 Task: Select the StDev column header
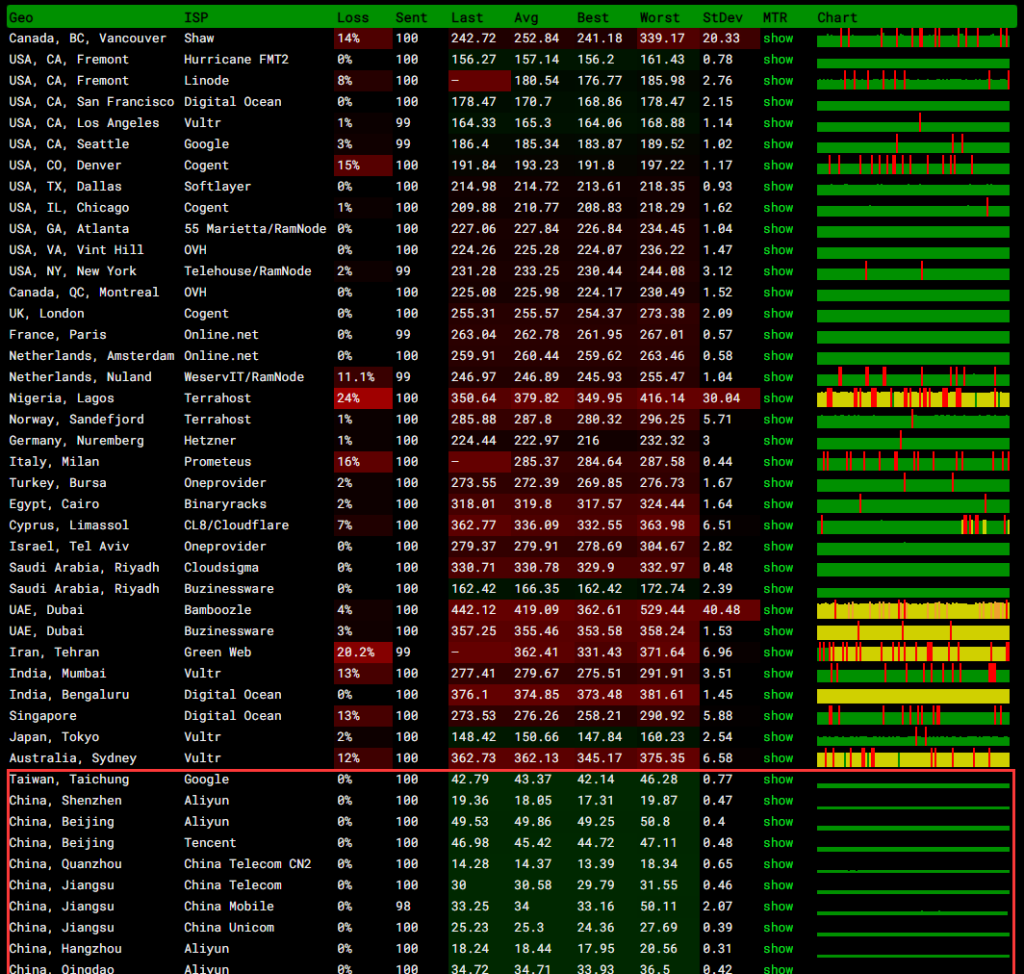(720, 17)
